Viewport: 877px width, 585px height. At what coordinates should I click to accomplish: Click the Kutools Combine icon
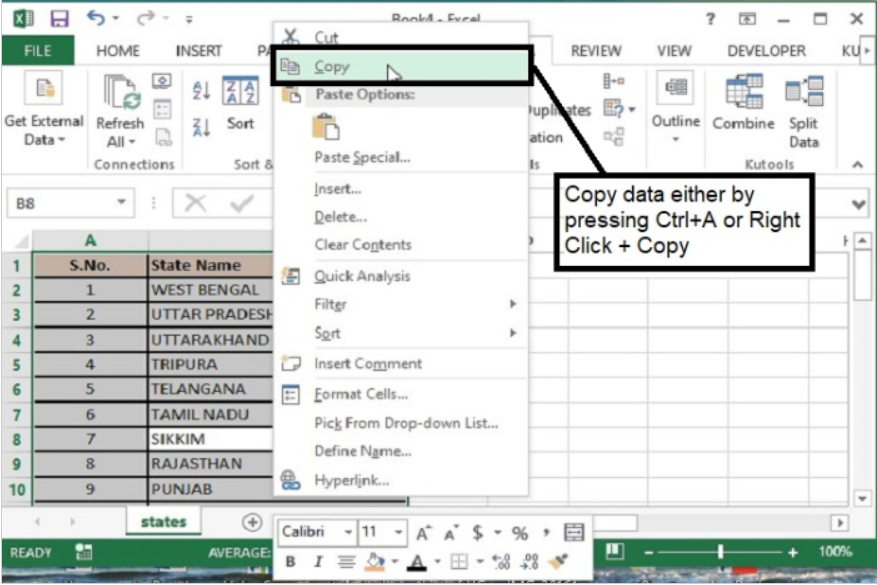(744, 92)
